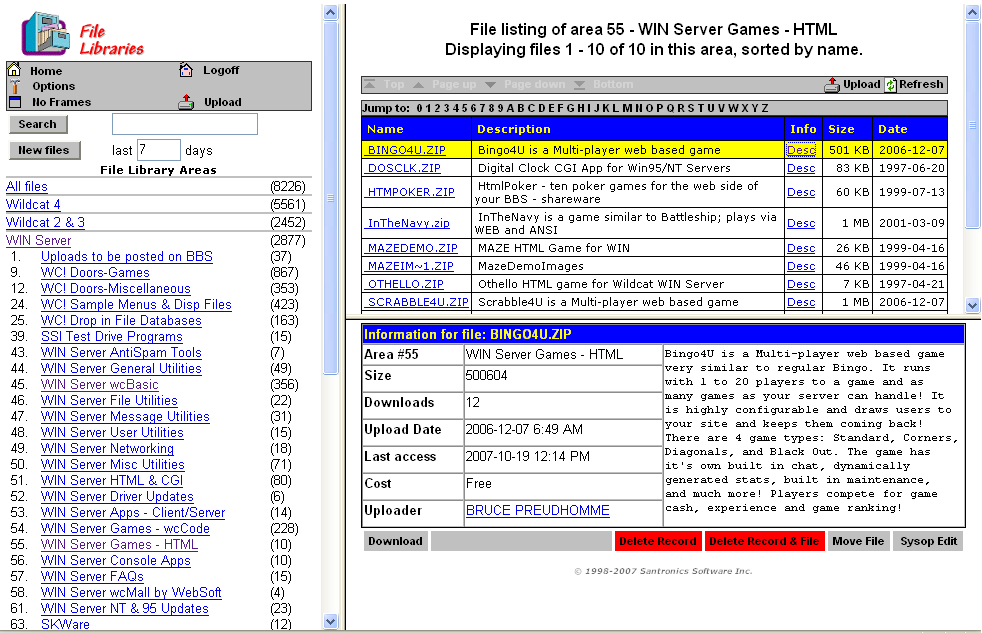This screenshot has width=982, height=633.
Task: Open WIN Server Games - wcCode area
Action: pyautogui.click(x=125, y=528)
